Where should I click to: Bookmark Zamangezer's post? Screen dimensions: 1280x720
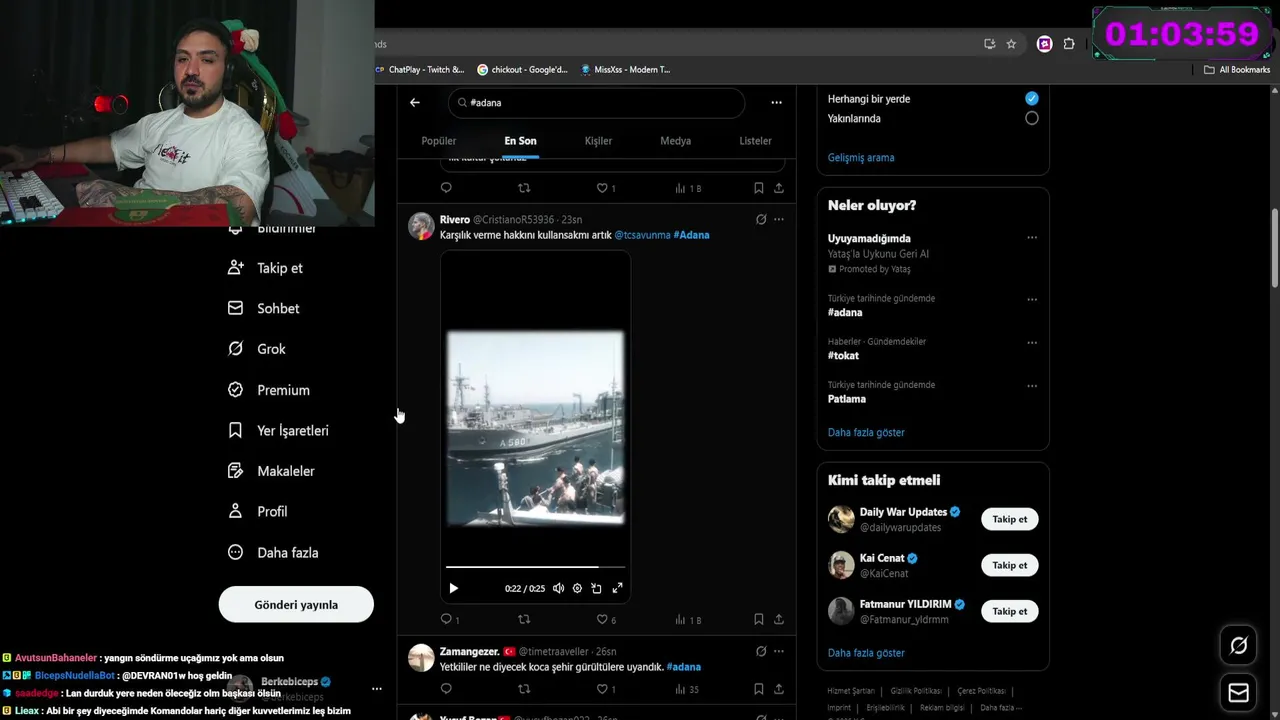[758, 689]
